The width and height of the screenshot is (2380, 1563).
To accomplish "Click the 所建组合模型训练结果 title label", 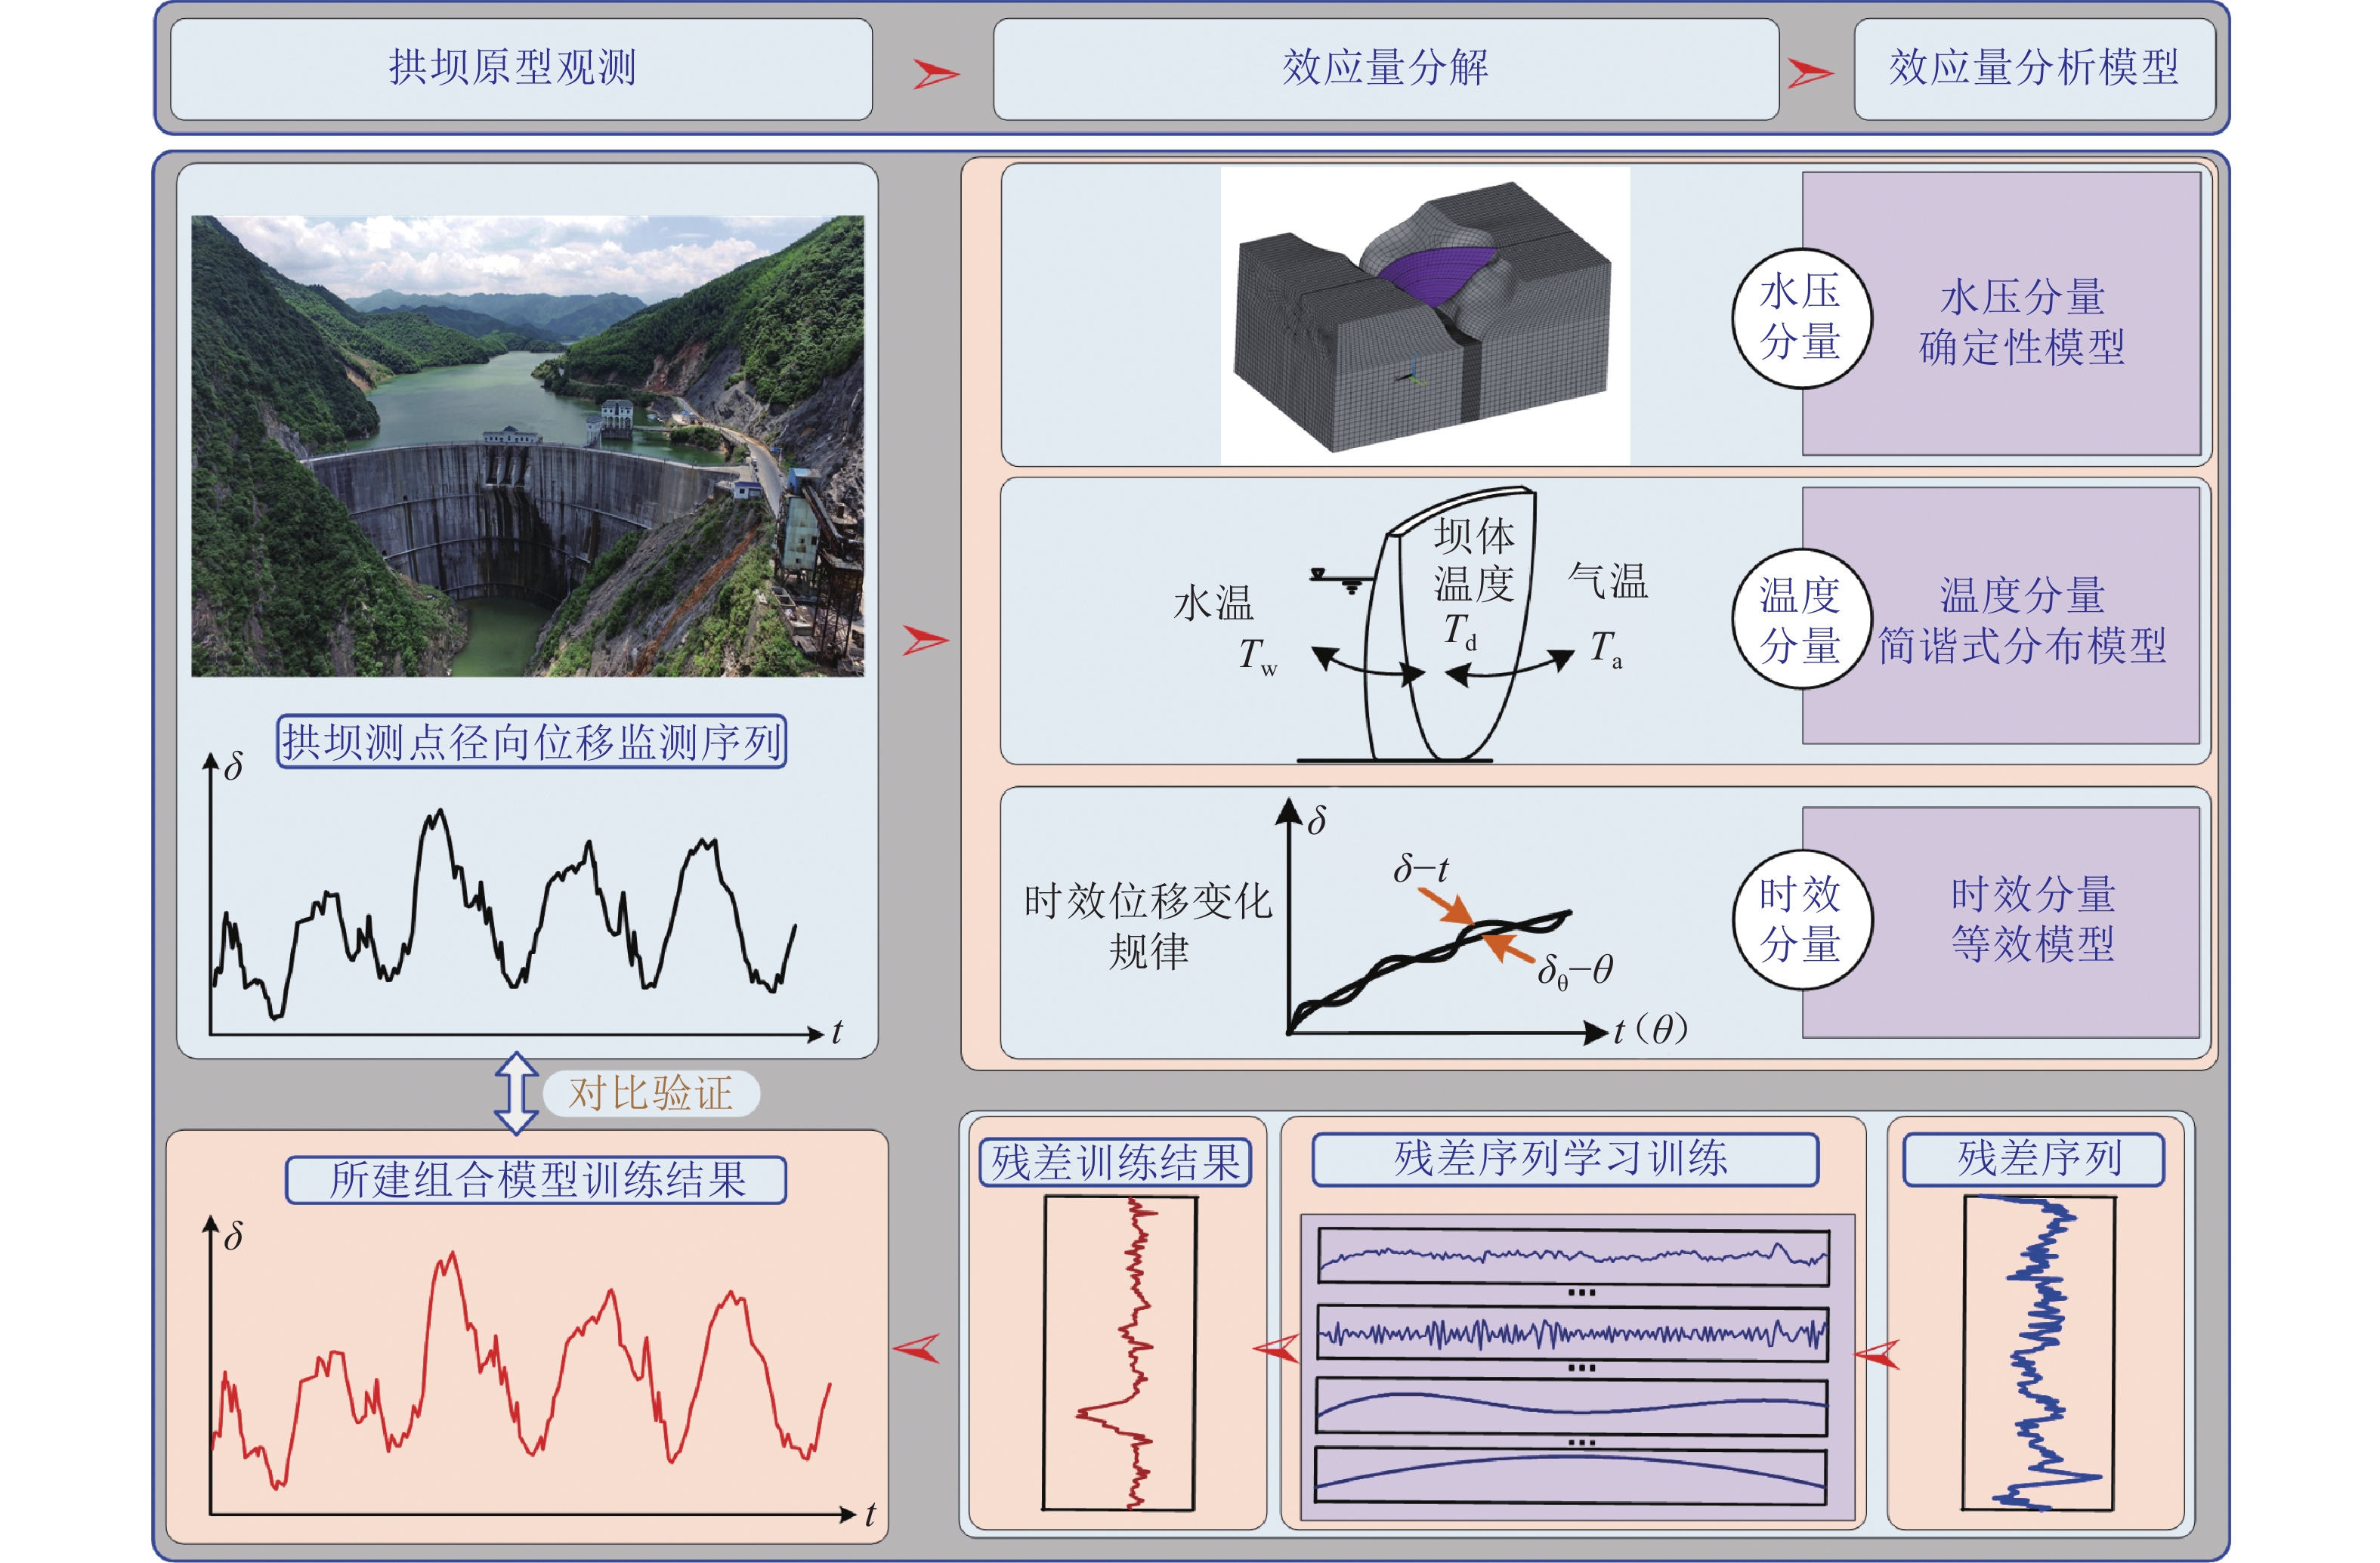I will [536, 1180].
